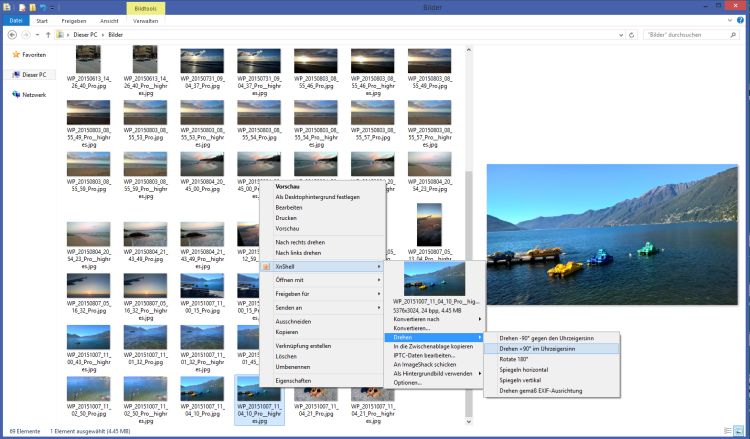This screenshot has width=750, height=439.
Task: Select 'Als Desktophintergrund festlegen' entry
Action: point(317,197)
